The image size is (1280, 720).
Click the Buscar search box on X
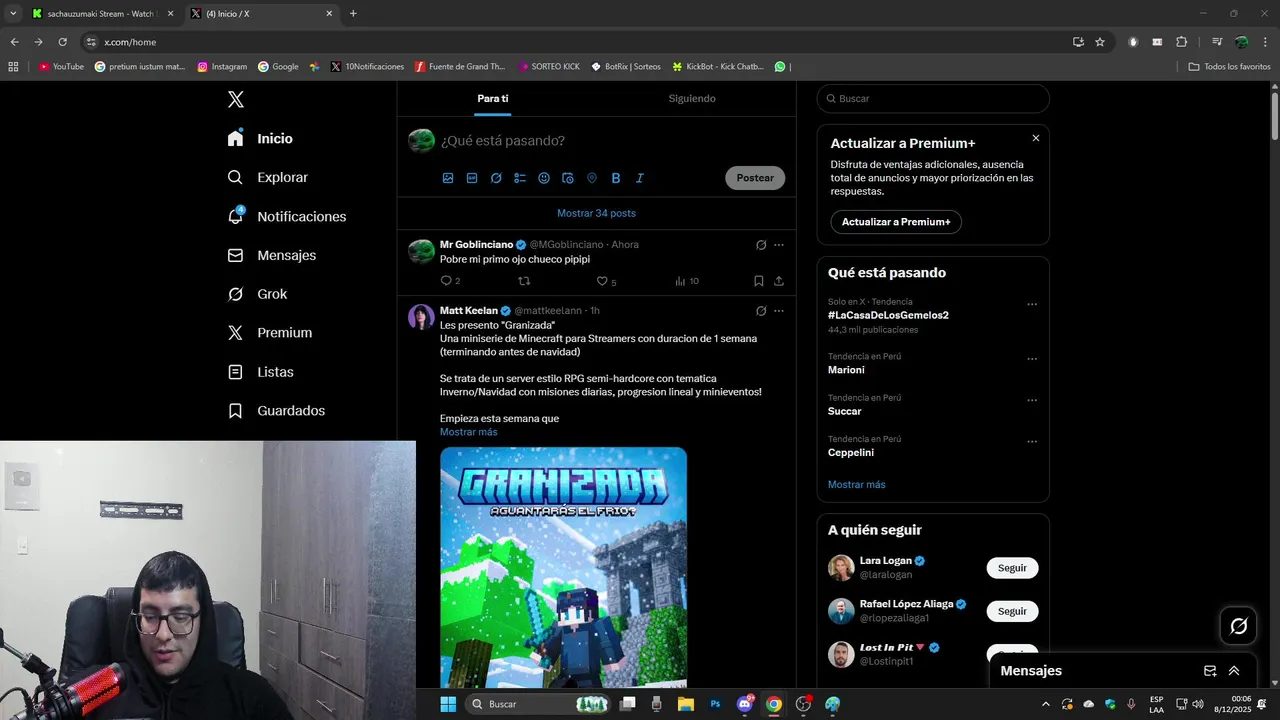(x=933, y=99)
